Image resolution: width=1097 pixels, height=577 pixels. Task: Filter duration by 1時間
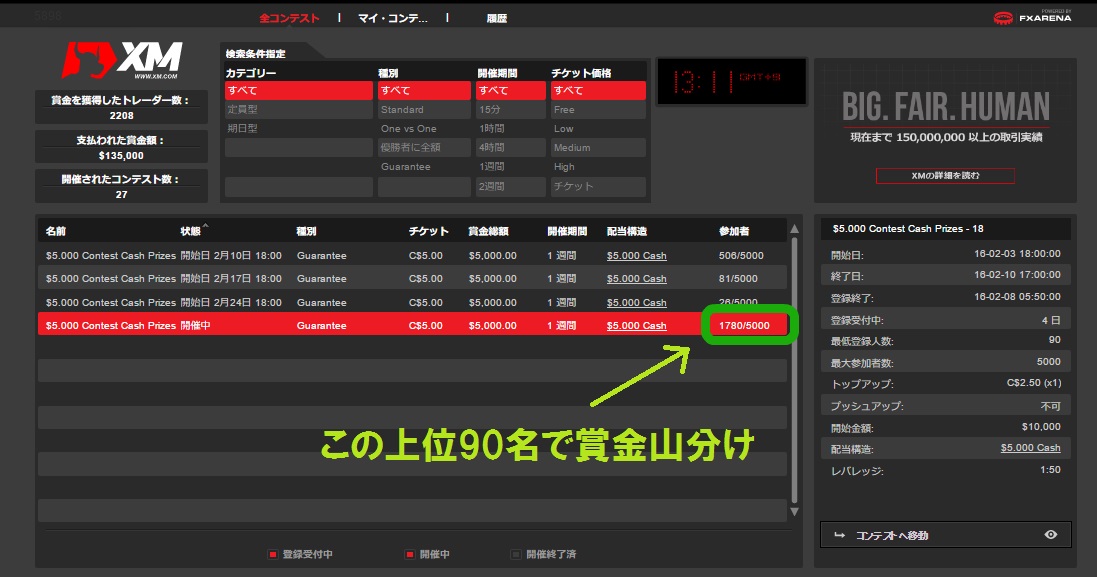[511, 129]
